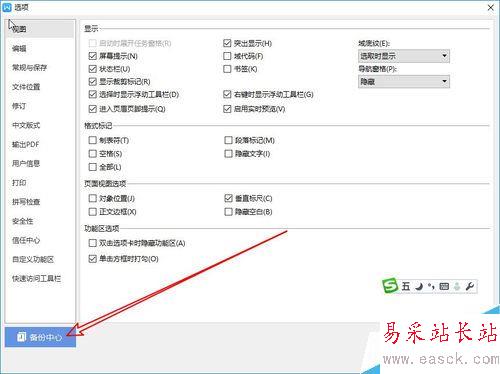Check the 对象位置(J) option
Screen dimensions: 500x374
pos(93,198)
